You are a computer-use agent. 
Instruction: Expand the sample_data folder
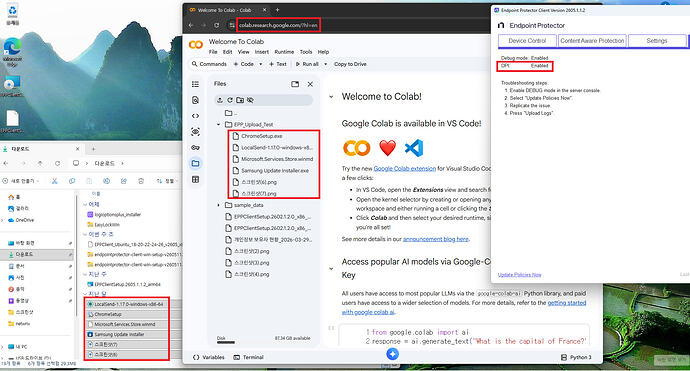(x=218, y=205)
